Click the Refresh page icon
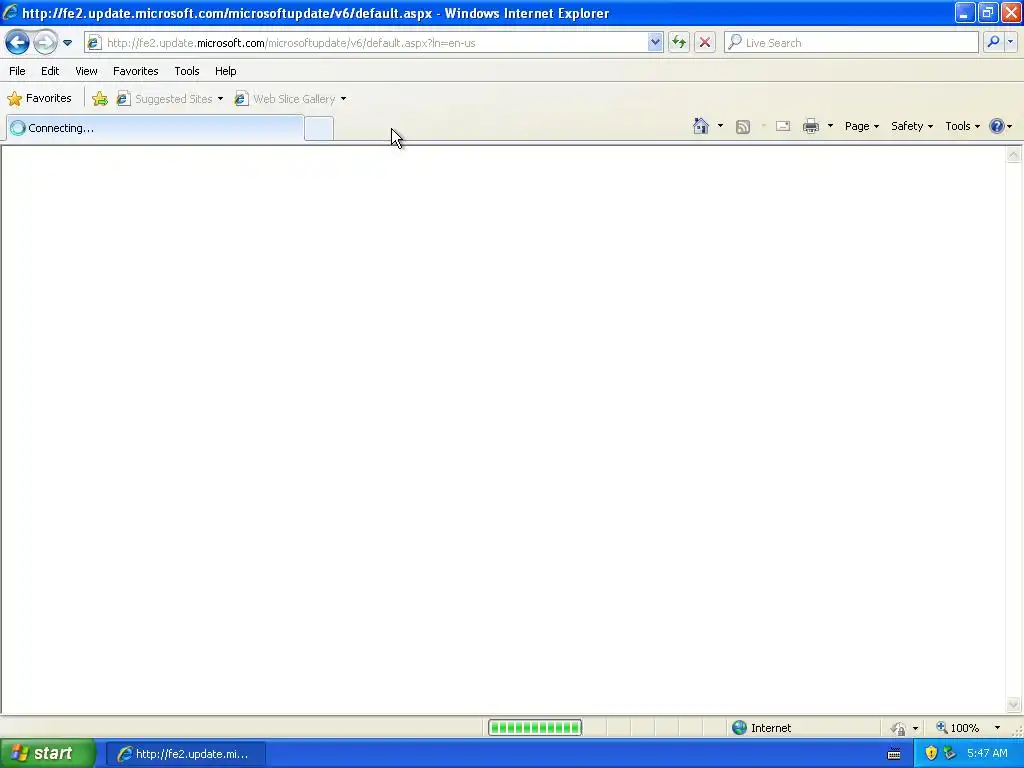1024x768 pixels. [x=679, y=42]
